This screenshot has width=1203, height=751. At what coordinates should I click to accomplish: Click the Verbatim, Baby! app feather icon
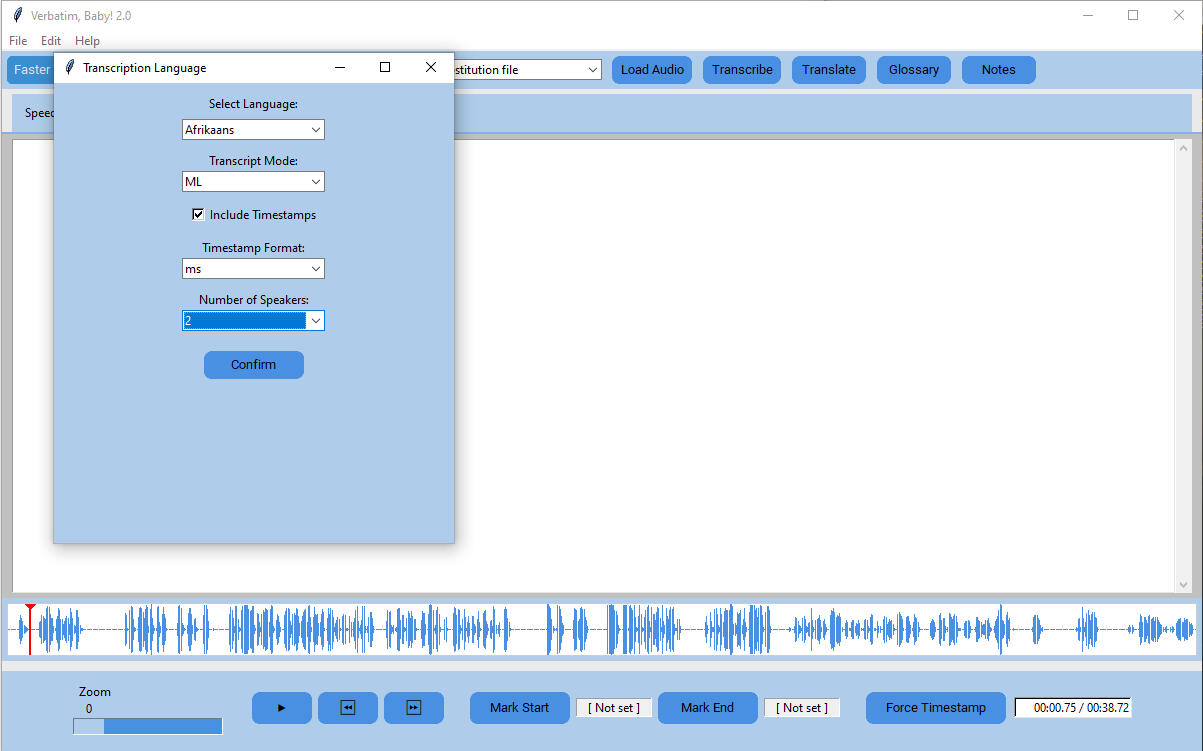[17, 16]
